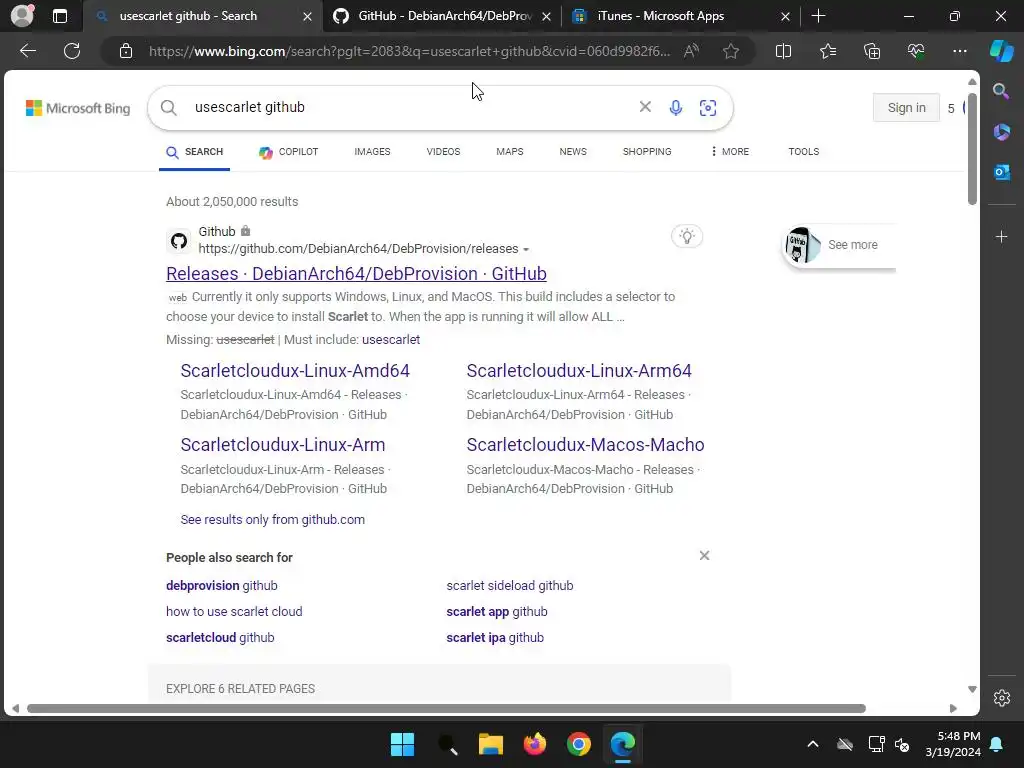1024x768 pixels.
Task: Open Read aloud from address bar
Action: tap(691, 51)
